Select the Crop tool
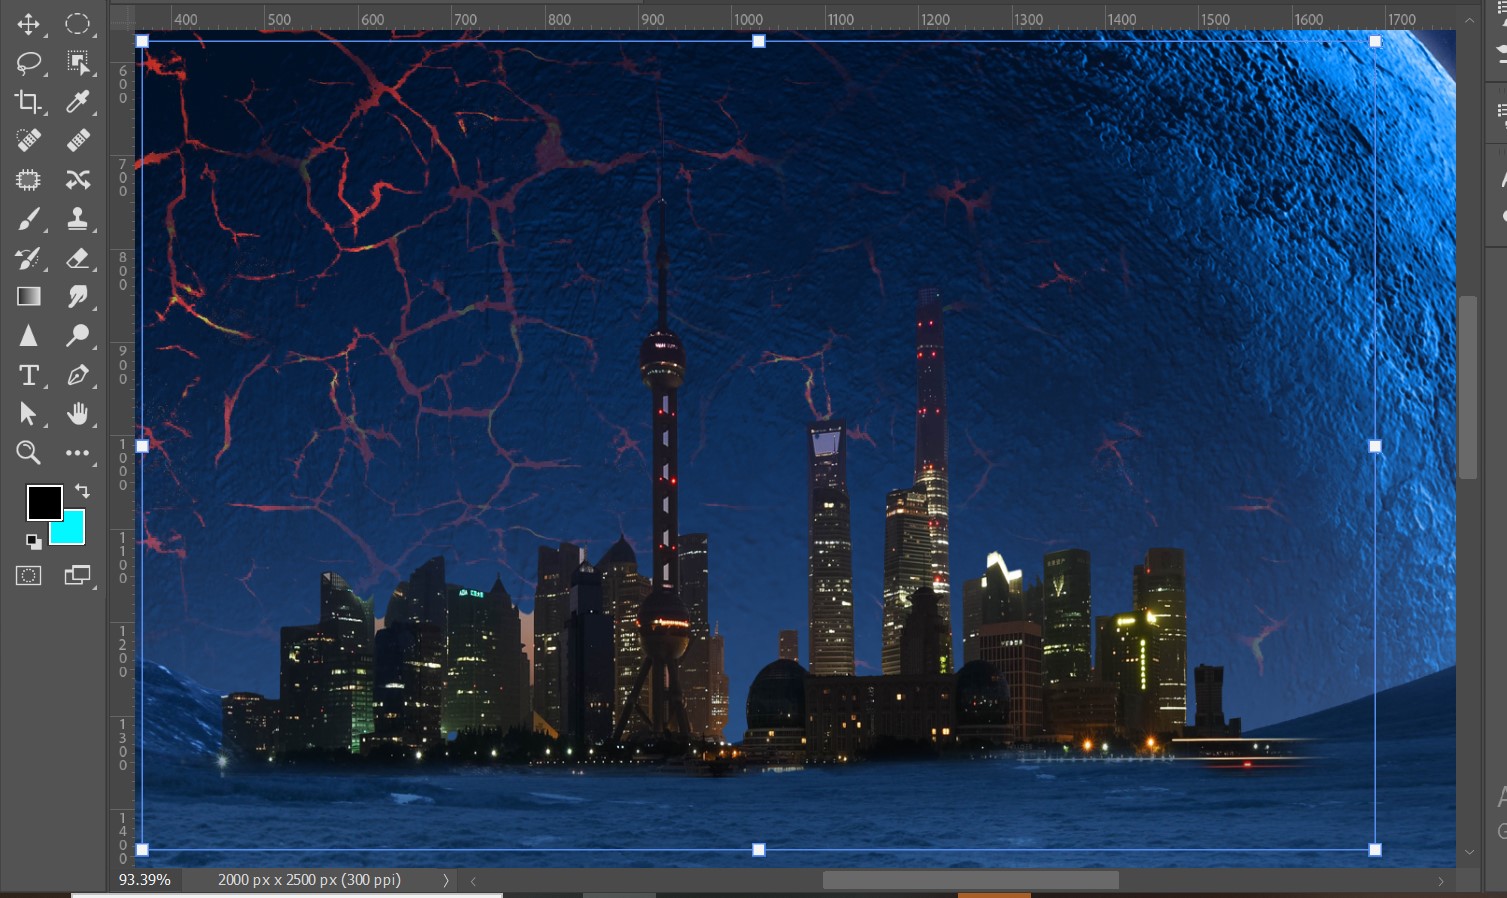 (x=28, y=102)
